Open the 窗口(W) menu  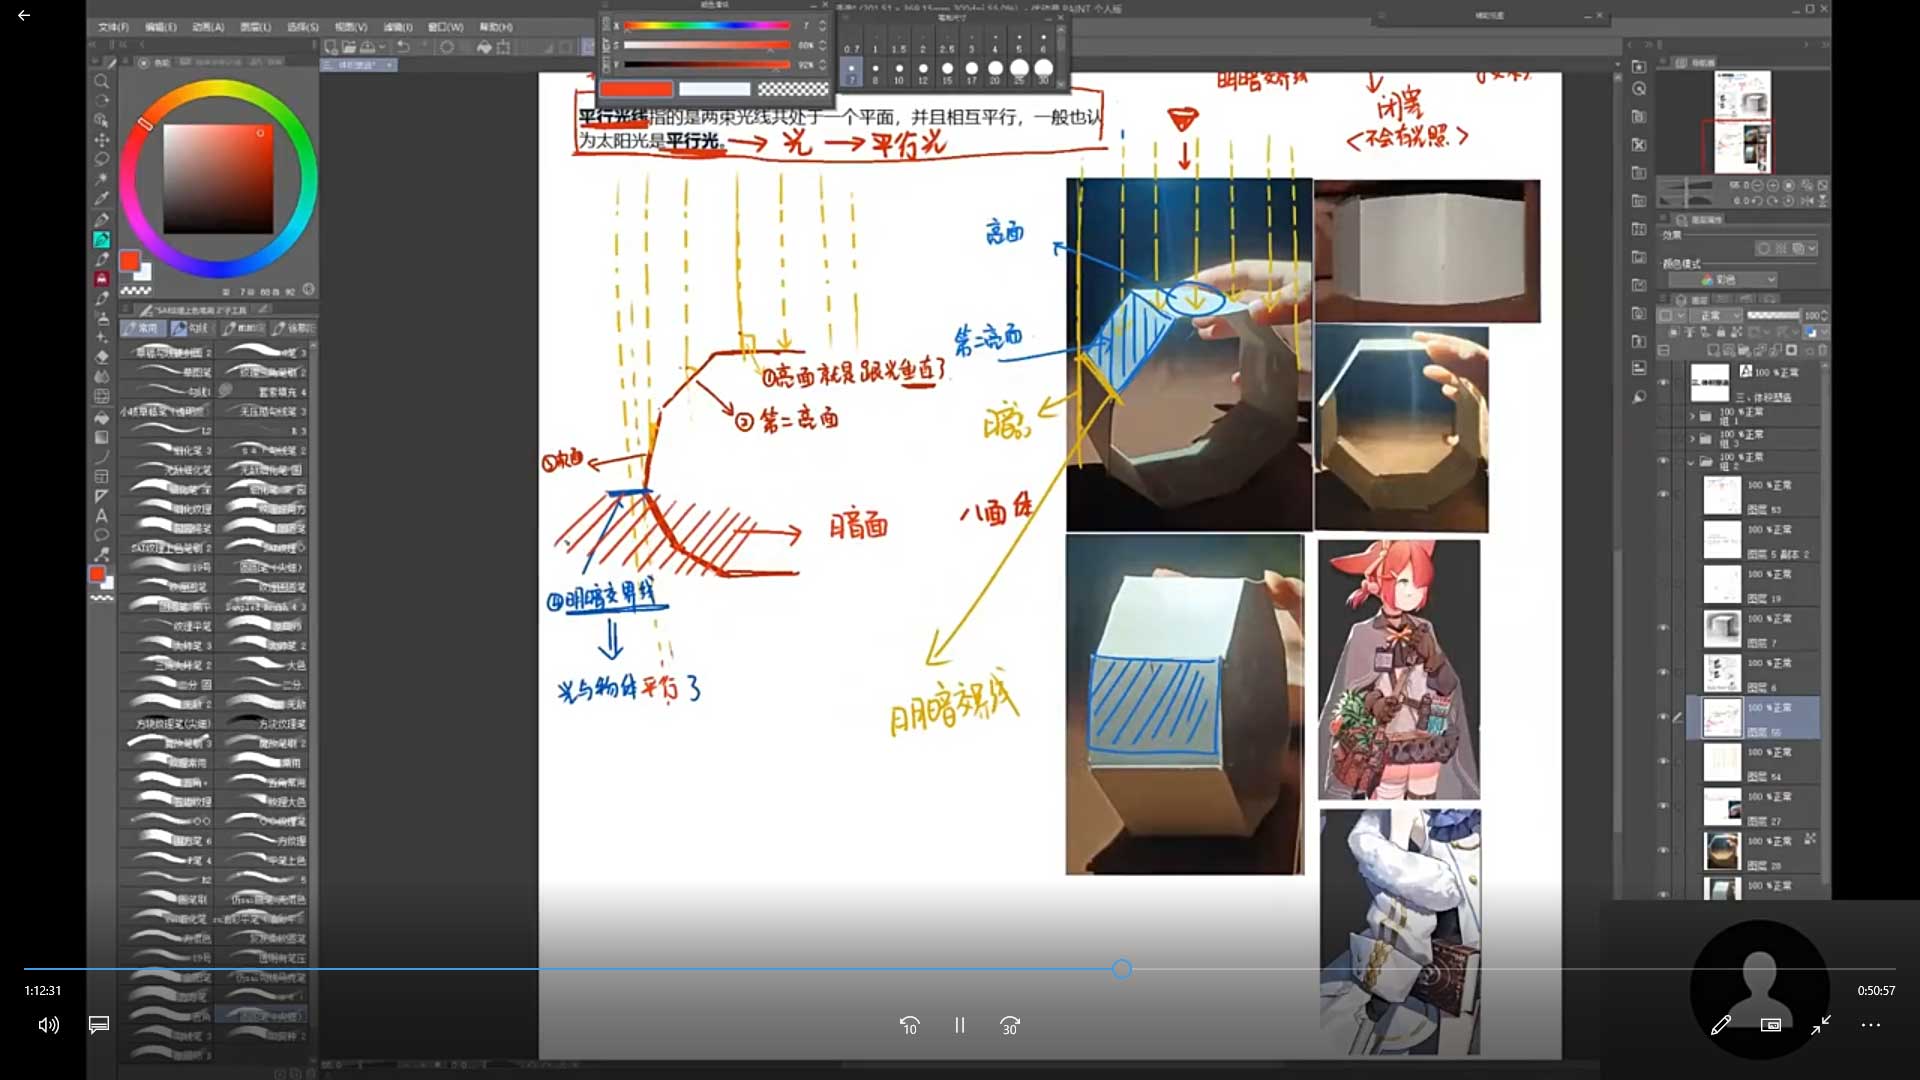click(445, 27)
